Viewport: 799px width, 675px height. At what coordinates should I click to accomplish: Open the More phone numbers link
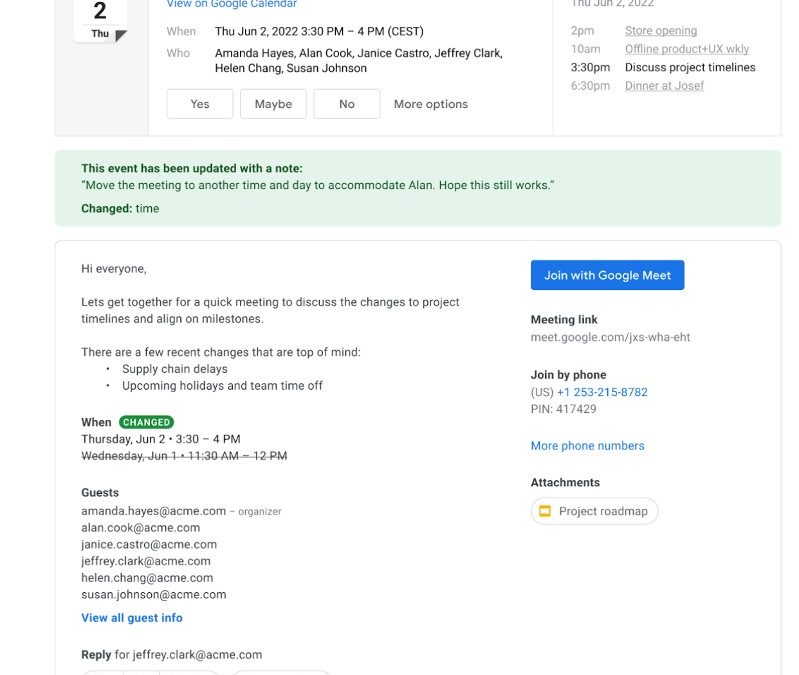coord(587,446)
